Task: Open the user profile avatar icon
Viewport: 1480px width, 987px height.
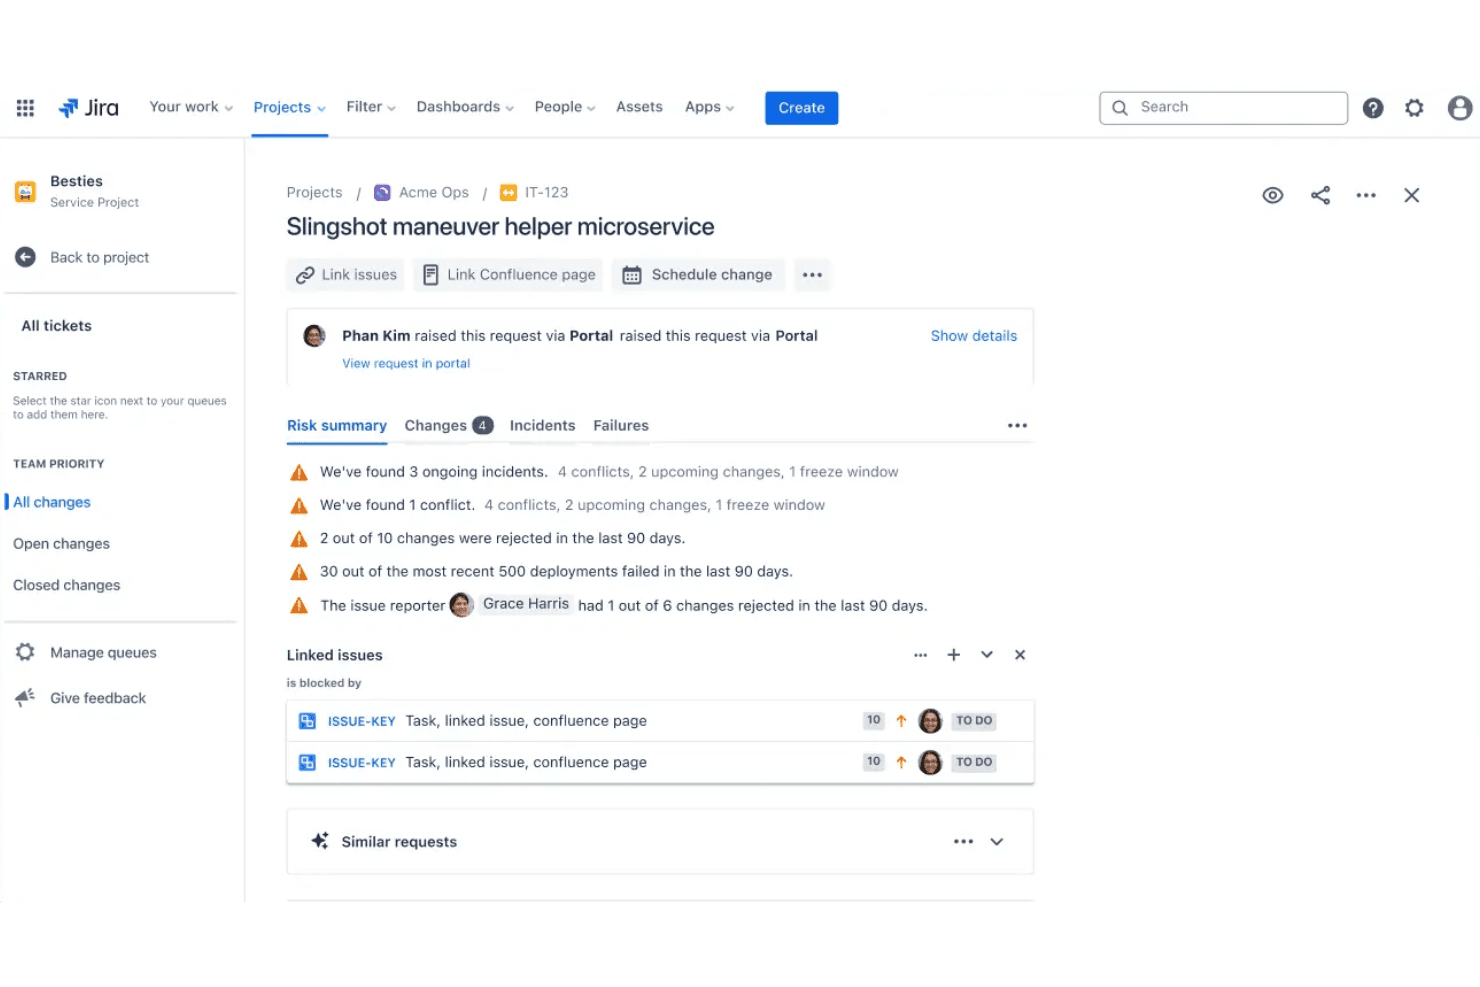Action: tap(1459, 108)
